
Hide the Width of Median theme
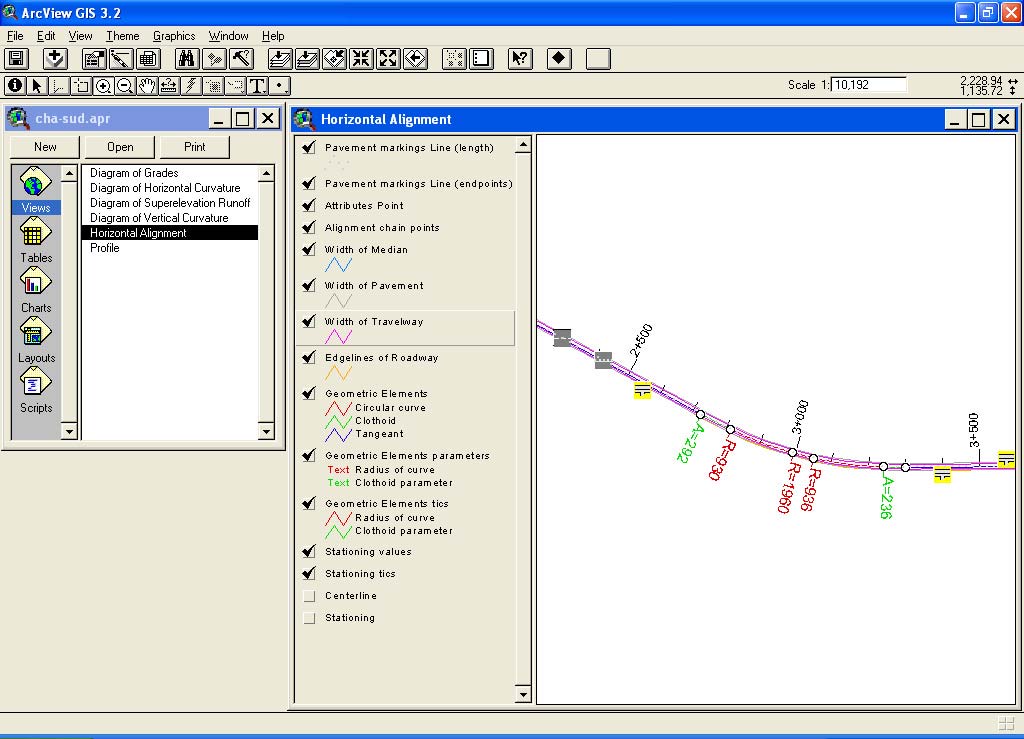point(310,249)
